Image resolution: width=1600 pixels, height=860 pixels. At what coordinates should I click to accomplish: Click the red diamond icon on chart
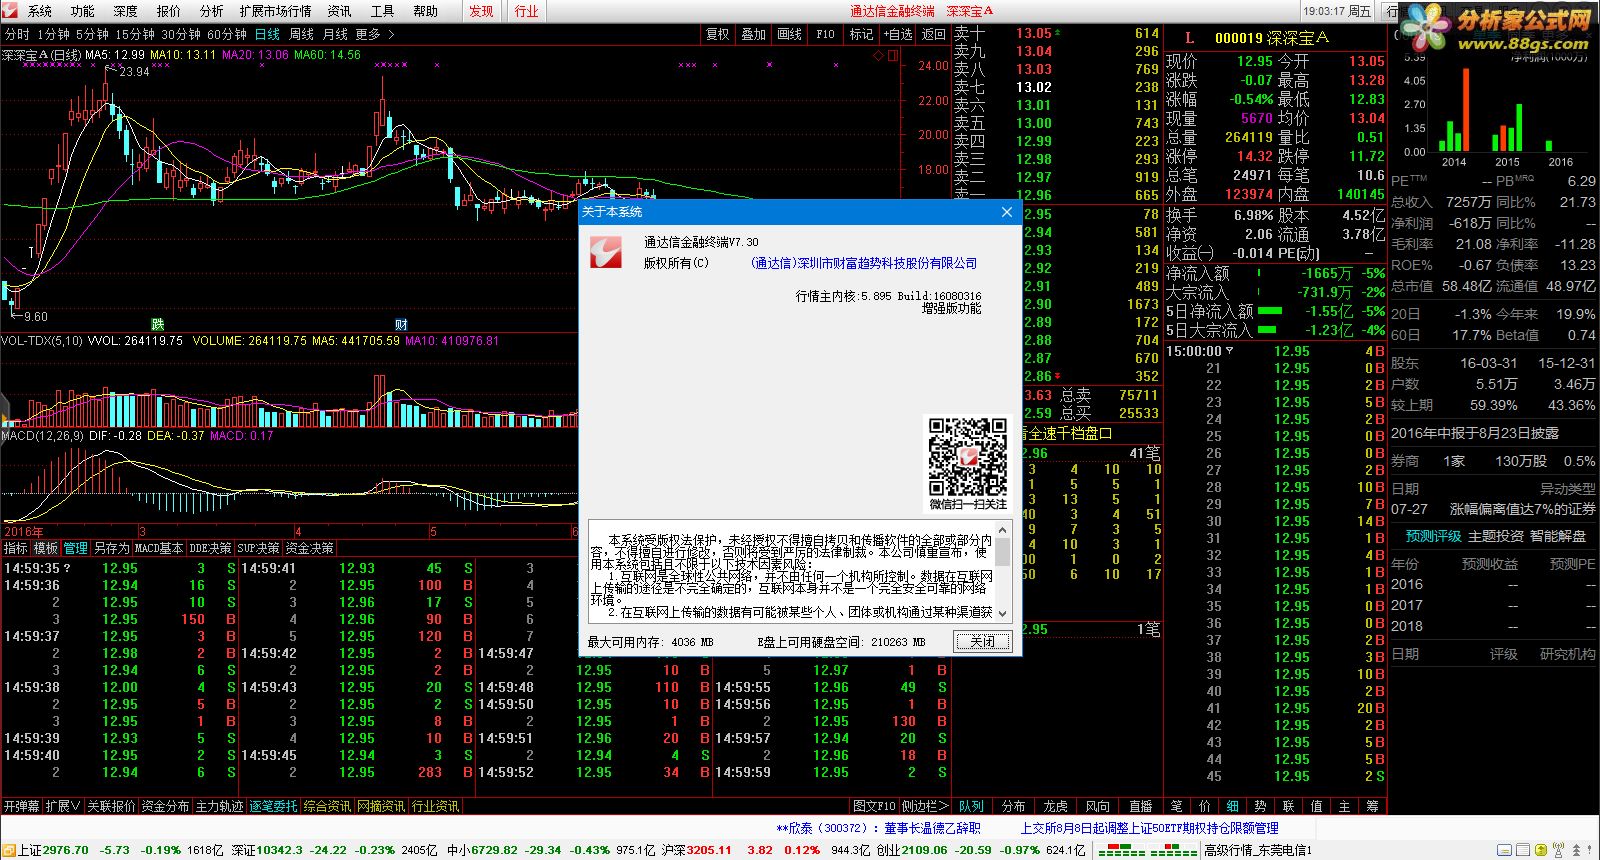(879, 56)
